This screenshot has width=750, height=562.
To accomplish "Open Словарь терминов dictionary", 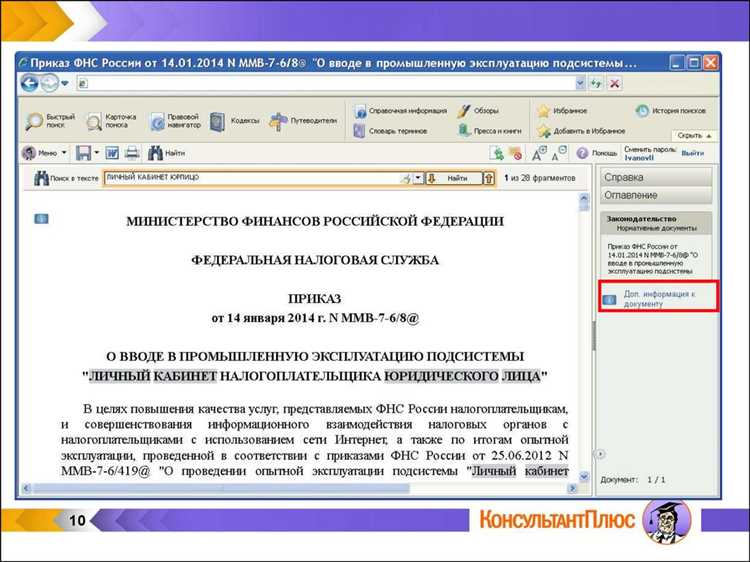I will click(390, 131).
